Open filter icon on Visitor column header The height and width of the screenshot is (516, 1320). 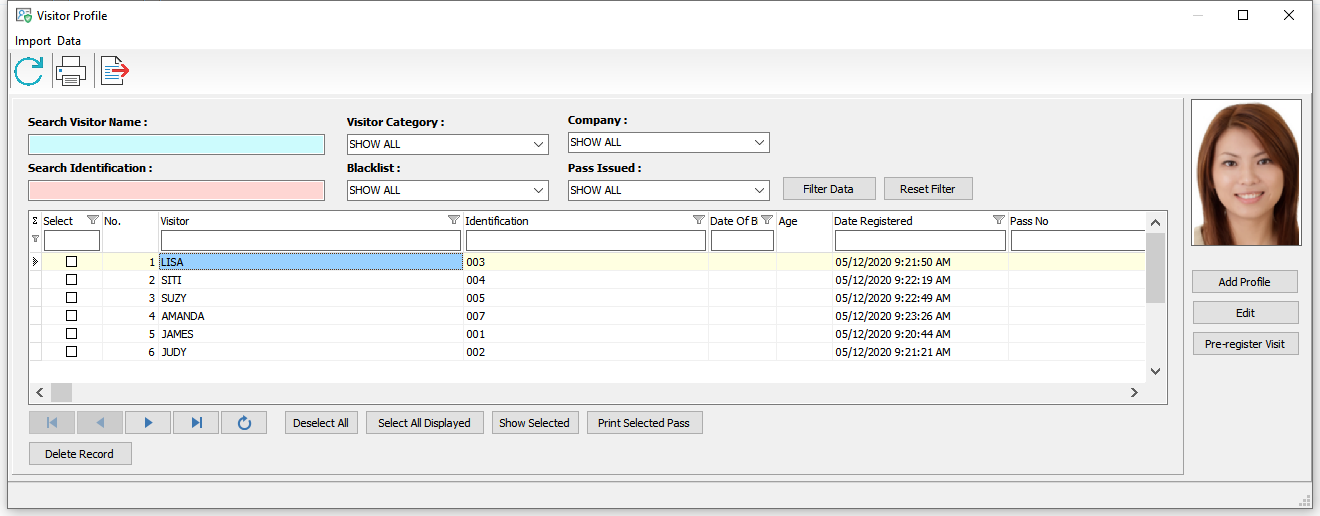point(453,220)
